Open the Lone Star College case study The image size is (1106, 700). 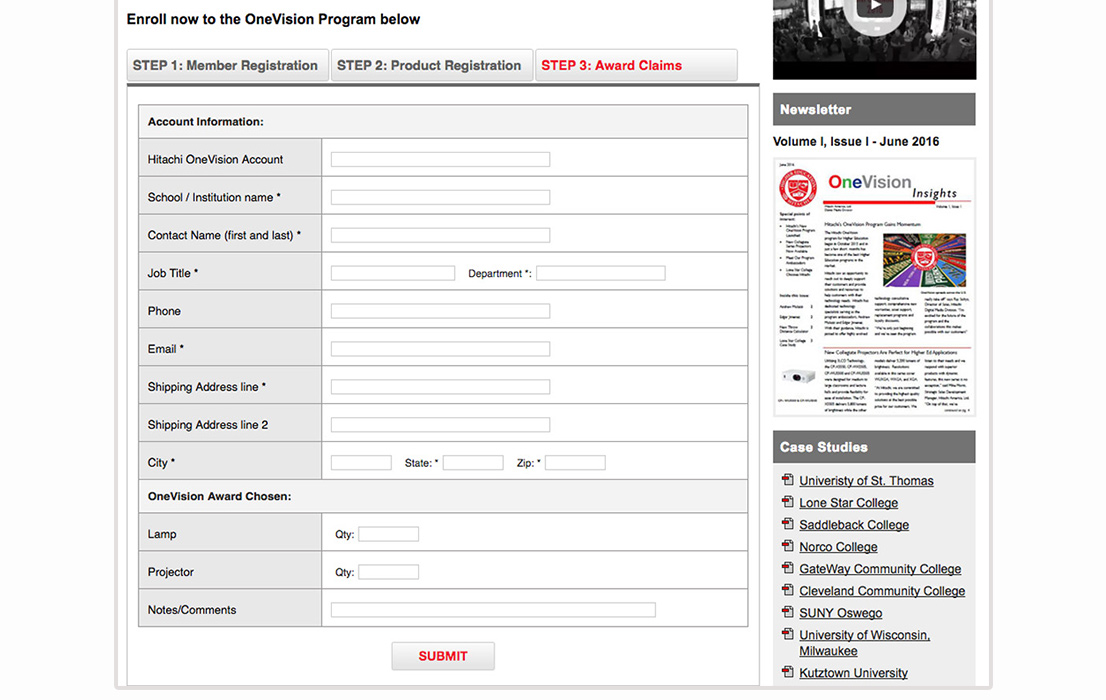(849, 502)
